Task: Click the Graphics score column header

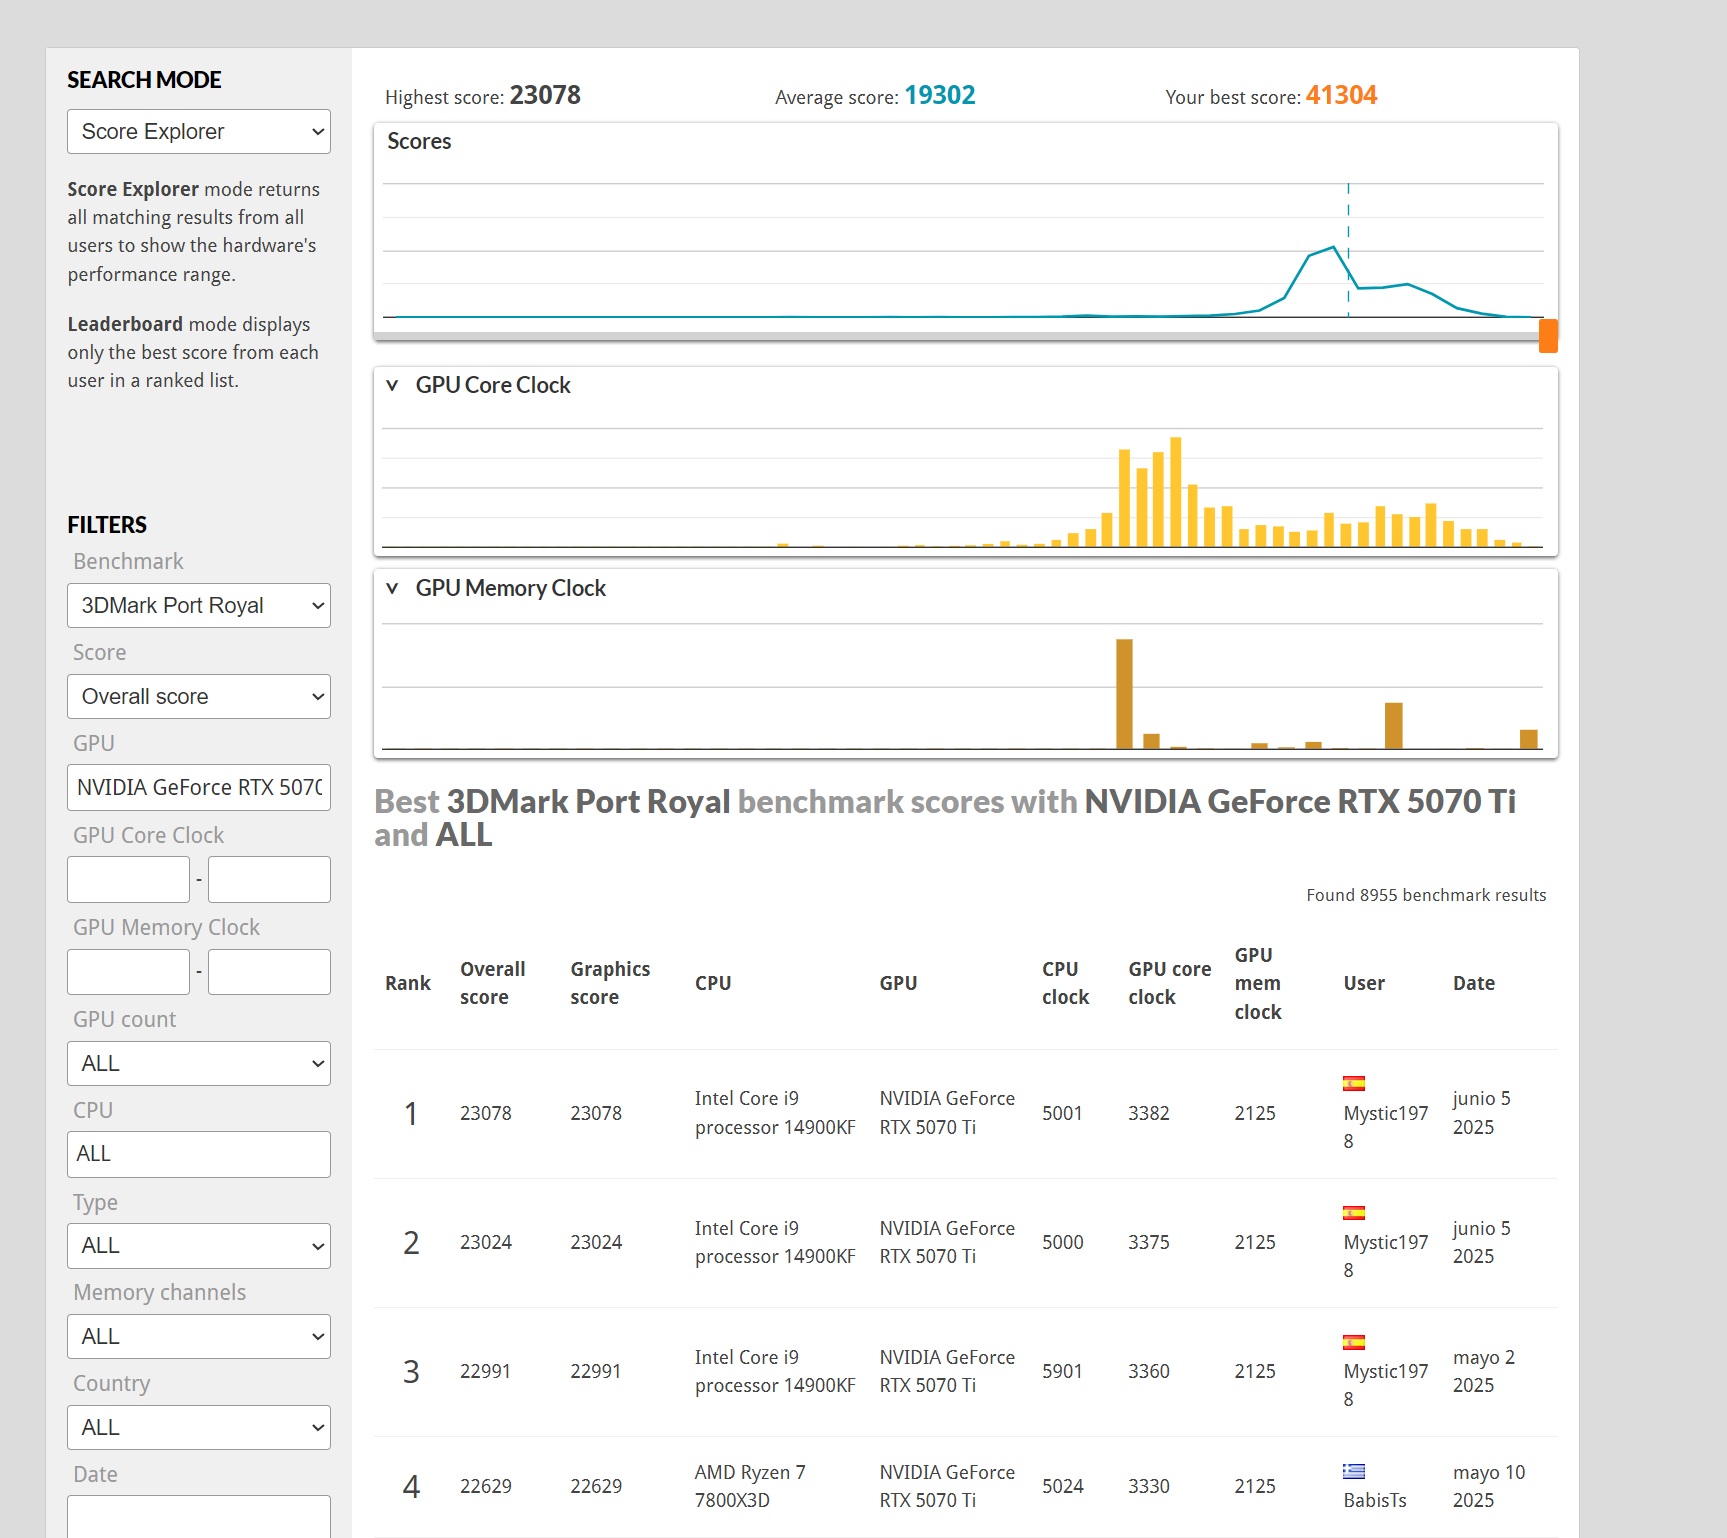Action: click(x=610, y=983)
